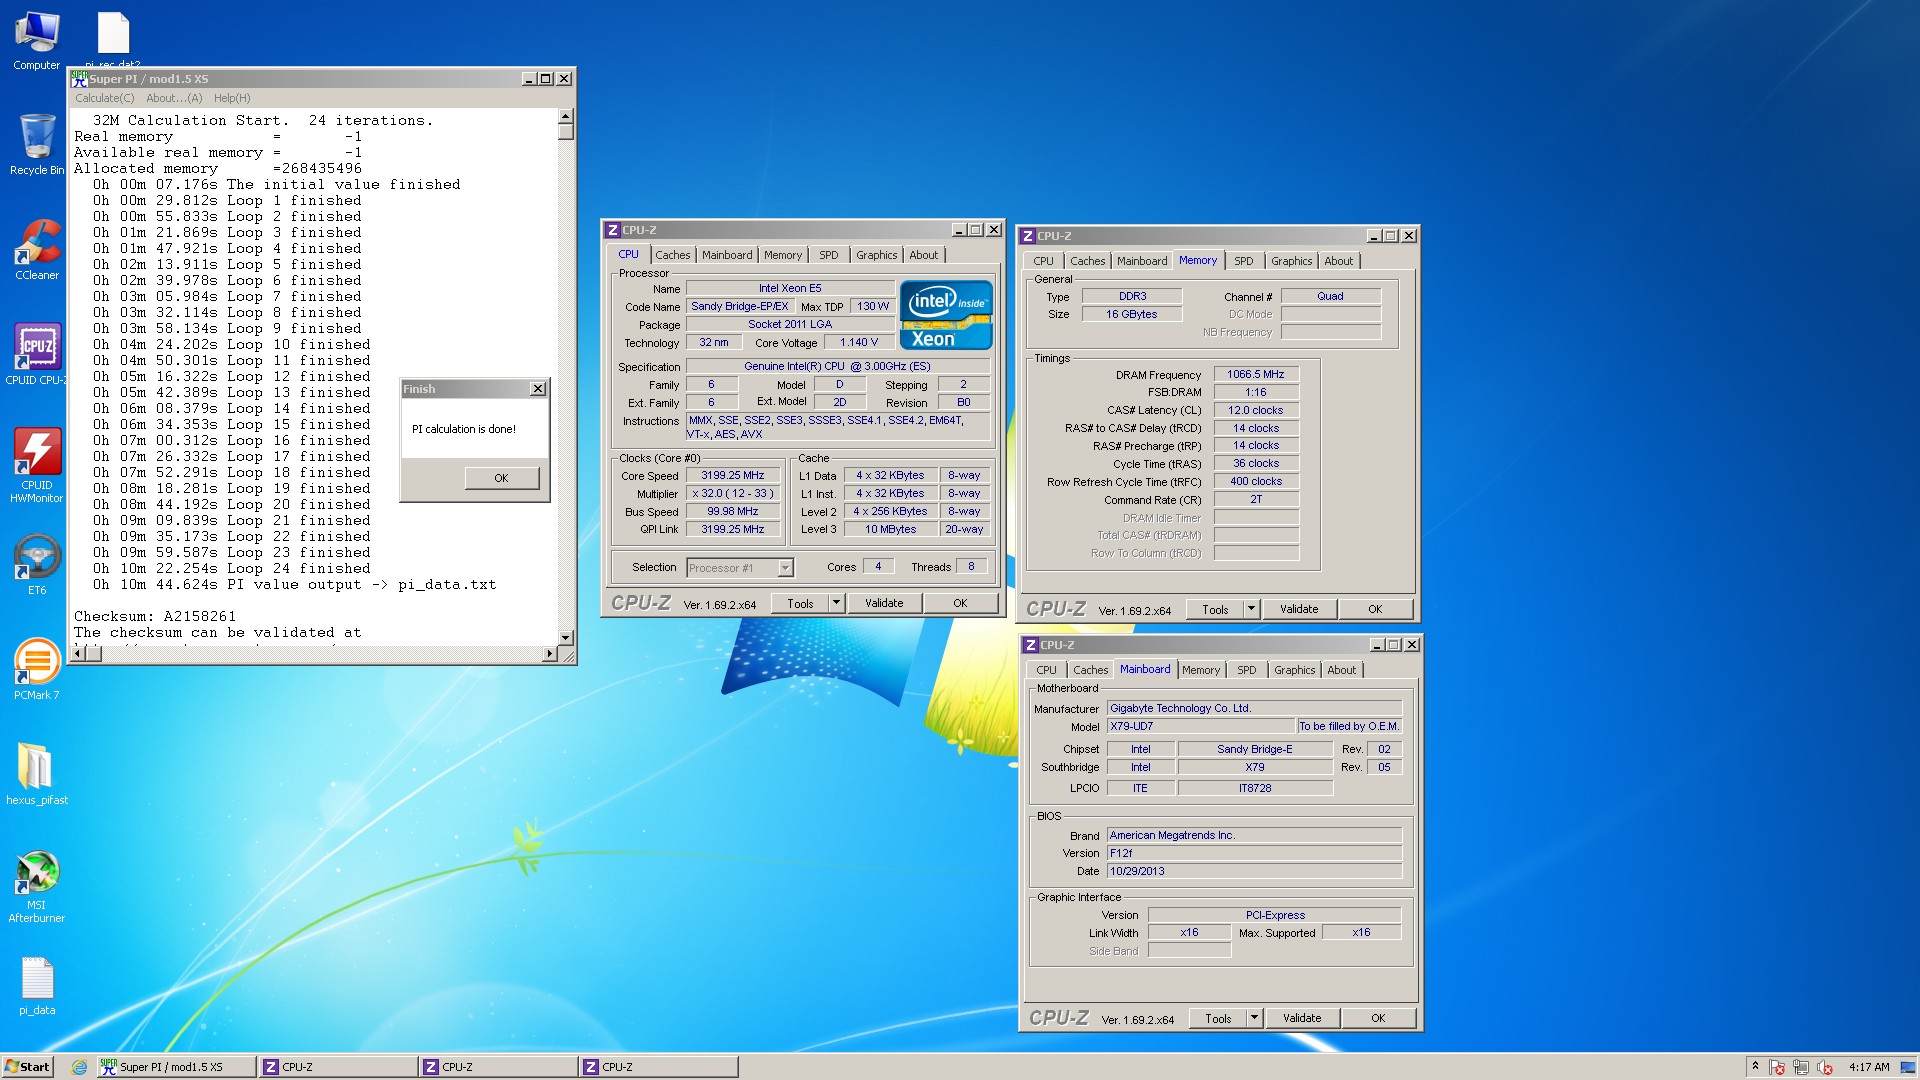The height and width of the screenshot is (1080, 1920).
Task: Click Validate in CPU tab window
Action: pyautogui.click(x=884, y=603)
